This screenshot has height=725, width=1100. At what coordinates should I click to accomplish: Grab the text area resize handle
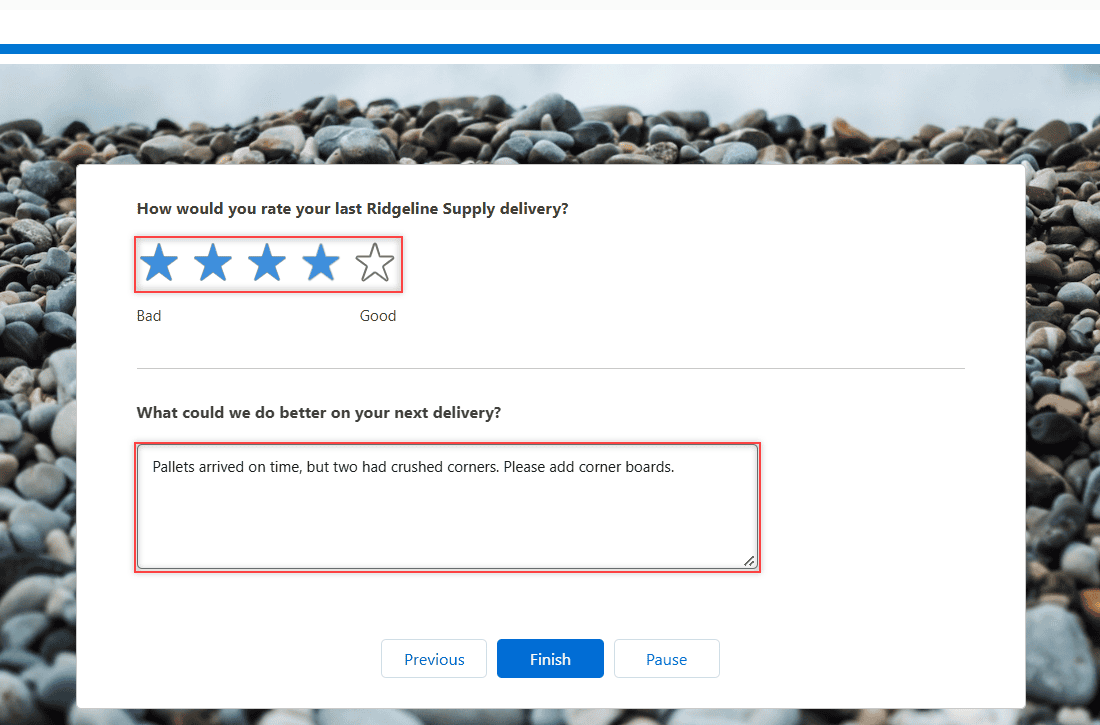pos(749,561)
